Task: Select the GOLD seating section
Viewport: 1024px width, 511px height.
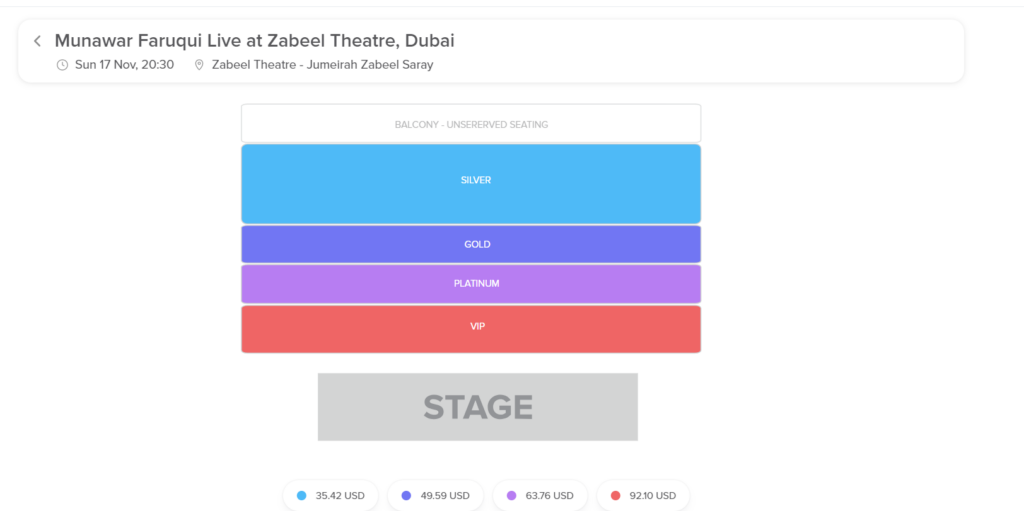Action: (471, 244)
